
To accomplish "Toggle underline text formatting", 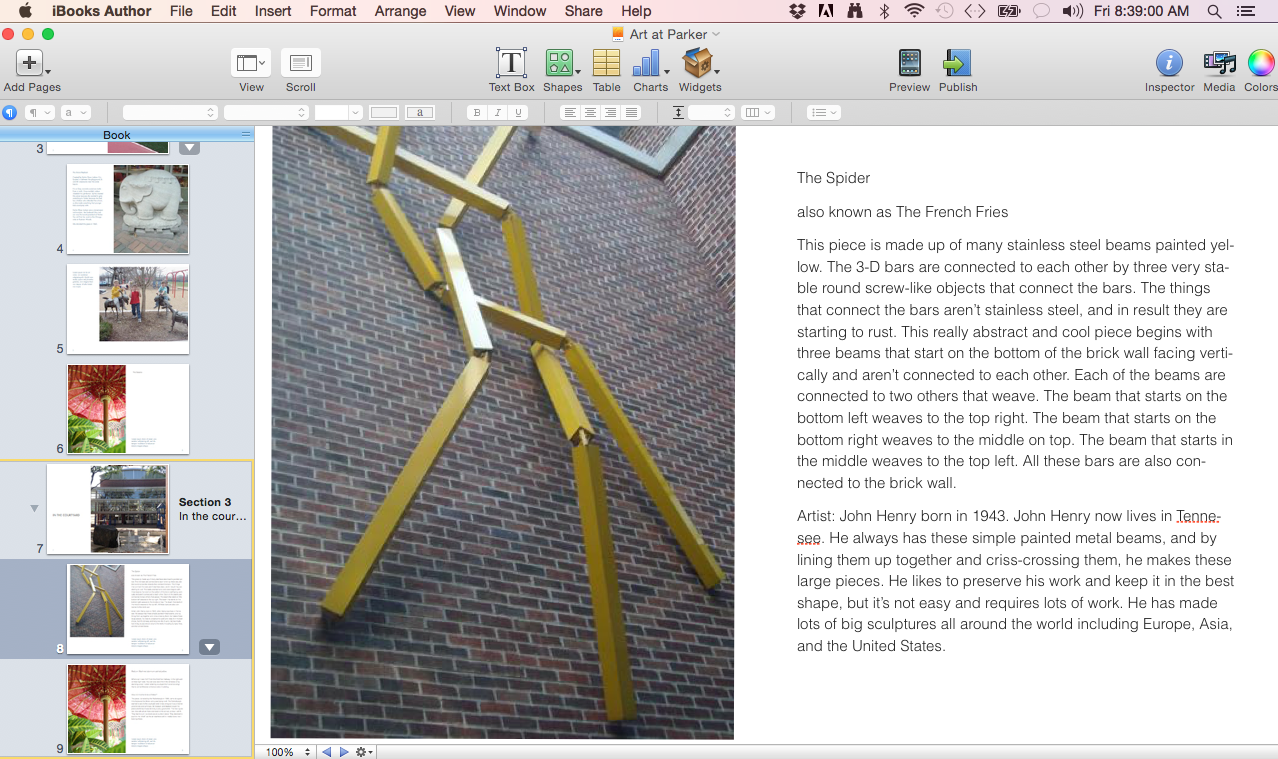I will point(518,113).
